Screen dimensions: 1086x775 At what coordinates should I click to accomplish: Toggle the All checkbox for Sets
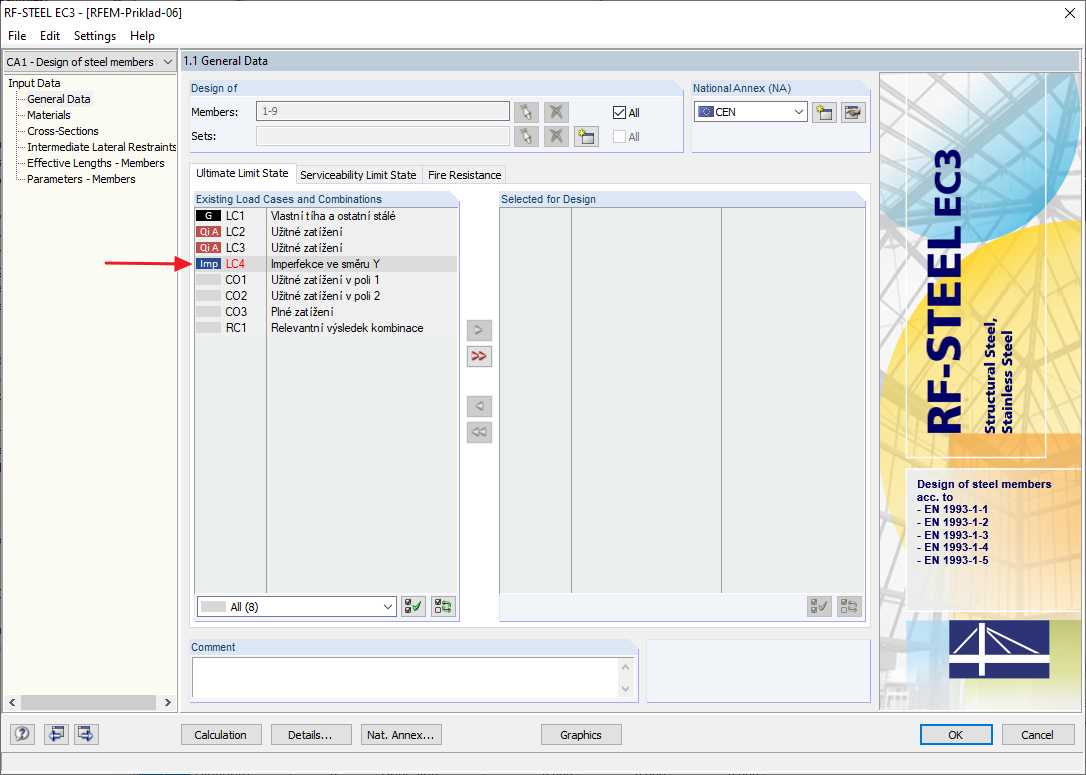(619, 137)
